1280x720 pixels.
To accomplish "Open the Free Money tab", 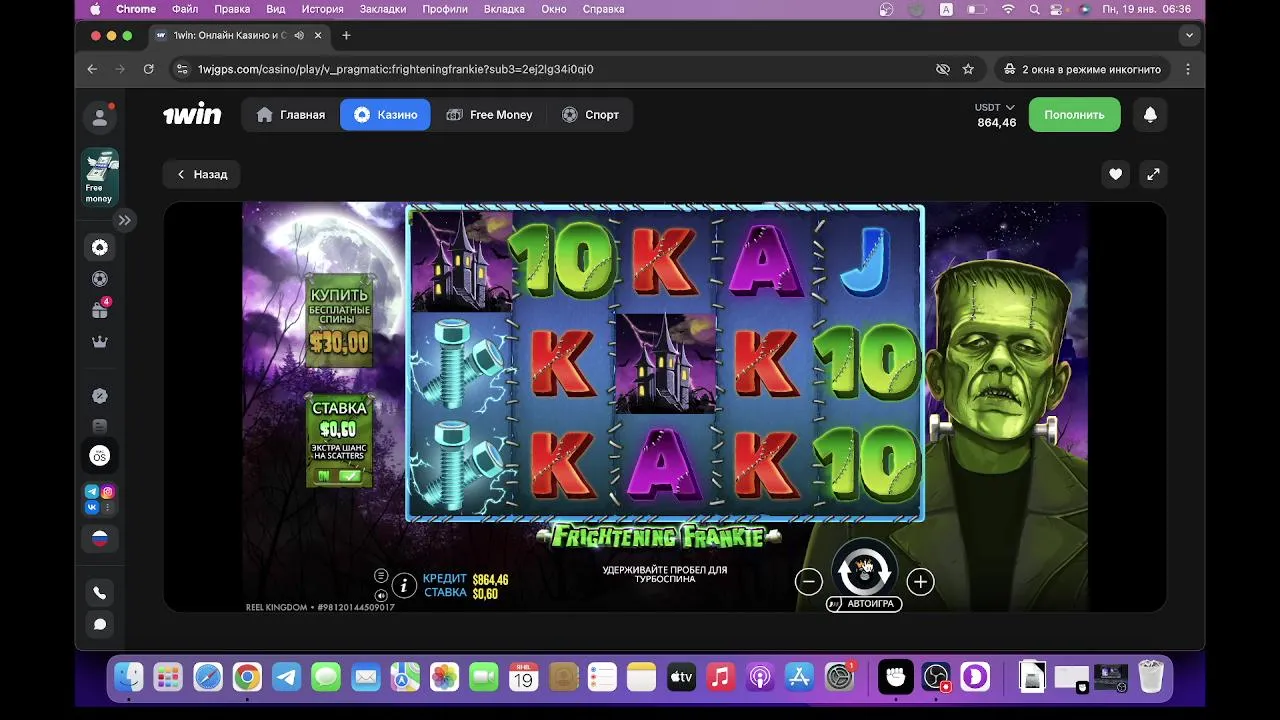I will point(489,115).
